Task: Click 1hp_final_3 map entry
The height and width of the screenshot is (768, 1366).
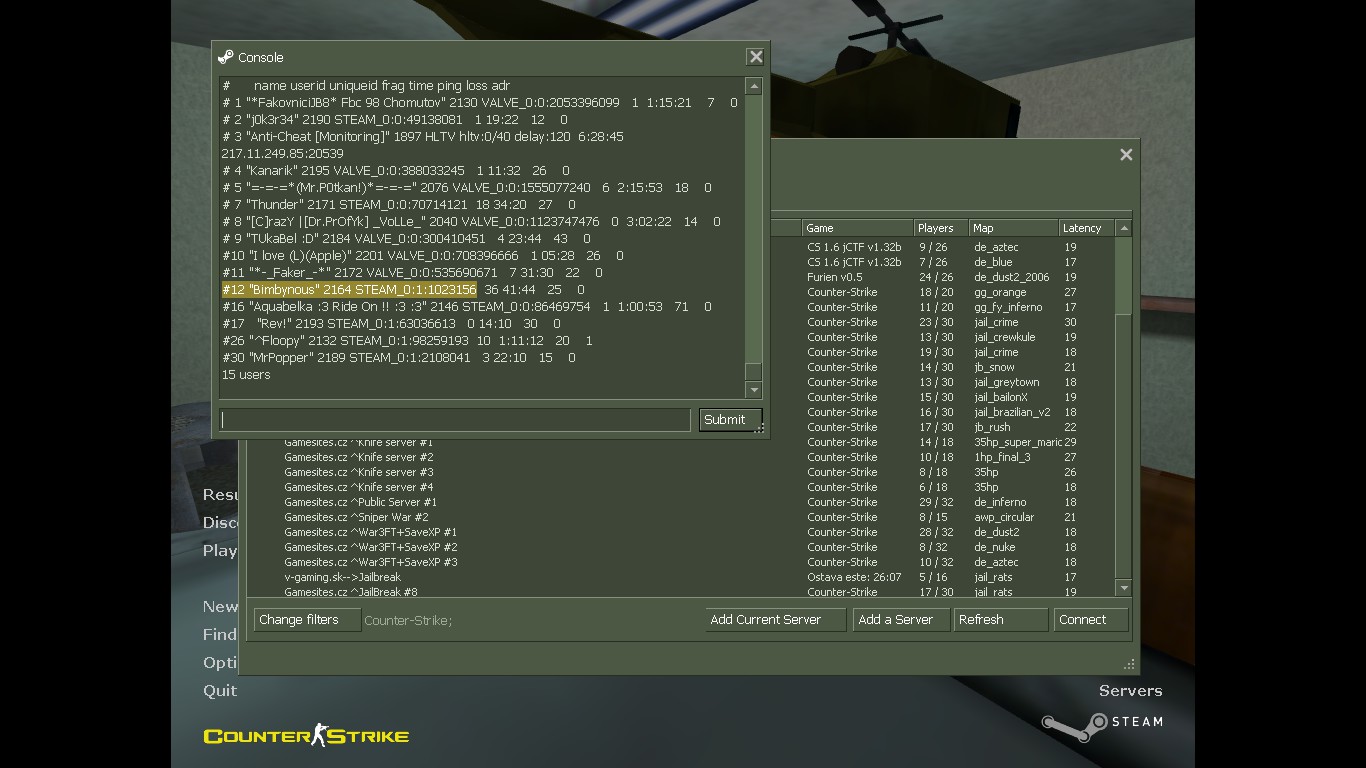Action: [1002, 457]
